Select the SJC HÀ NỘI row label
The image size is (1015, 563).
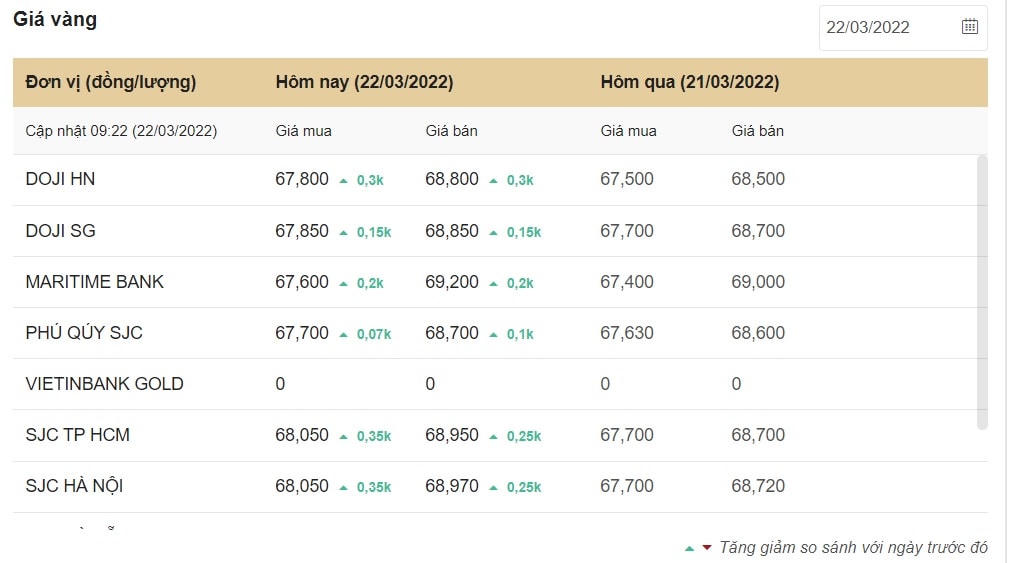pyautogui.click(x=74, y=485)
